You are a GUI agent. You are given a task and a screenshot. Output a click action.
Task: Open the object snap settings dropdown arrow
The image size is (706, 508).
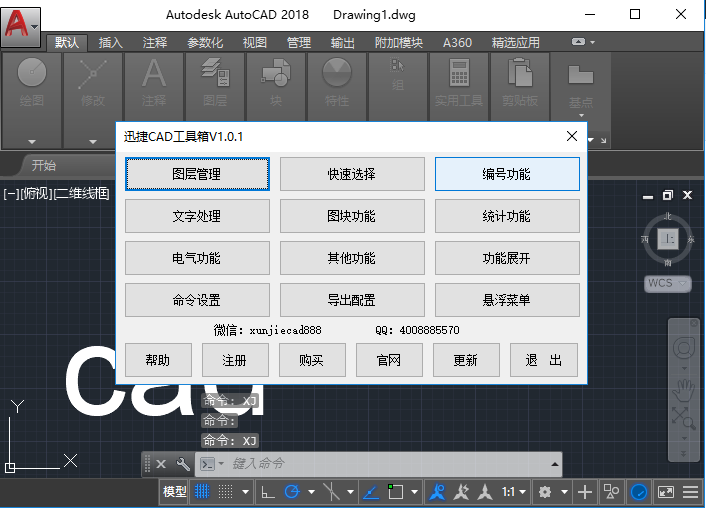[415, 492]
